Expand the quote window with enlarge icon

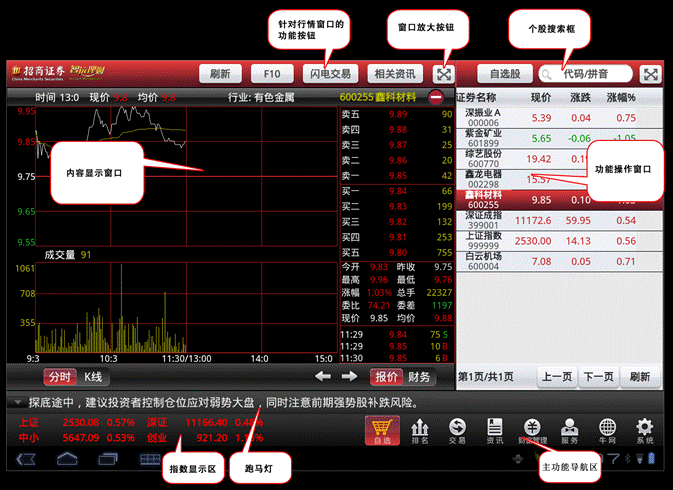coord(443,74)
